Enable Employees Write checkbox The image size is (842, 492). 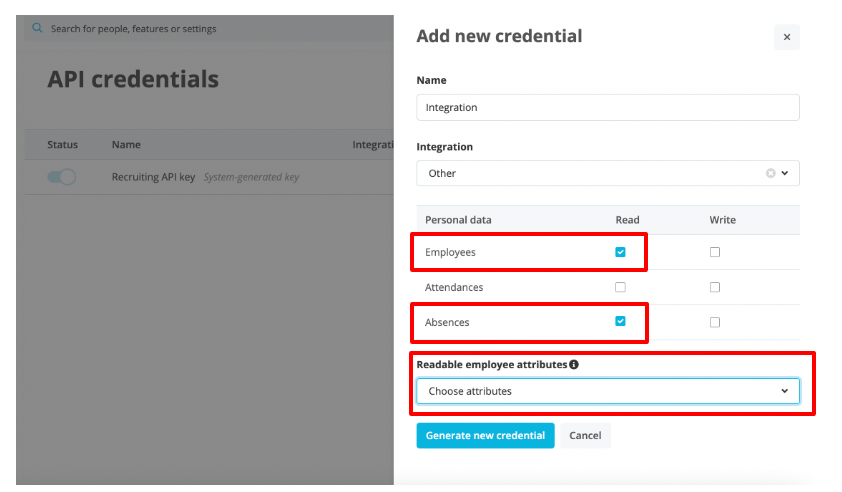point(715,252)
